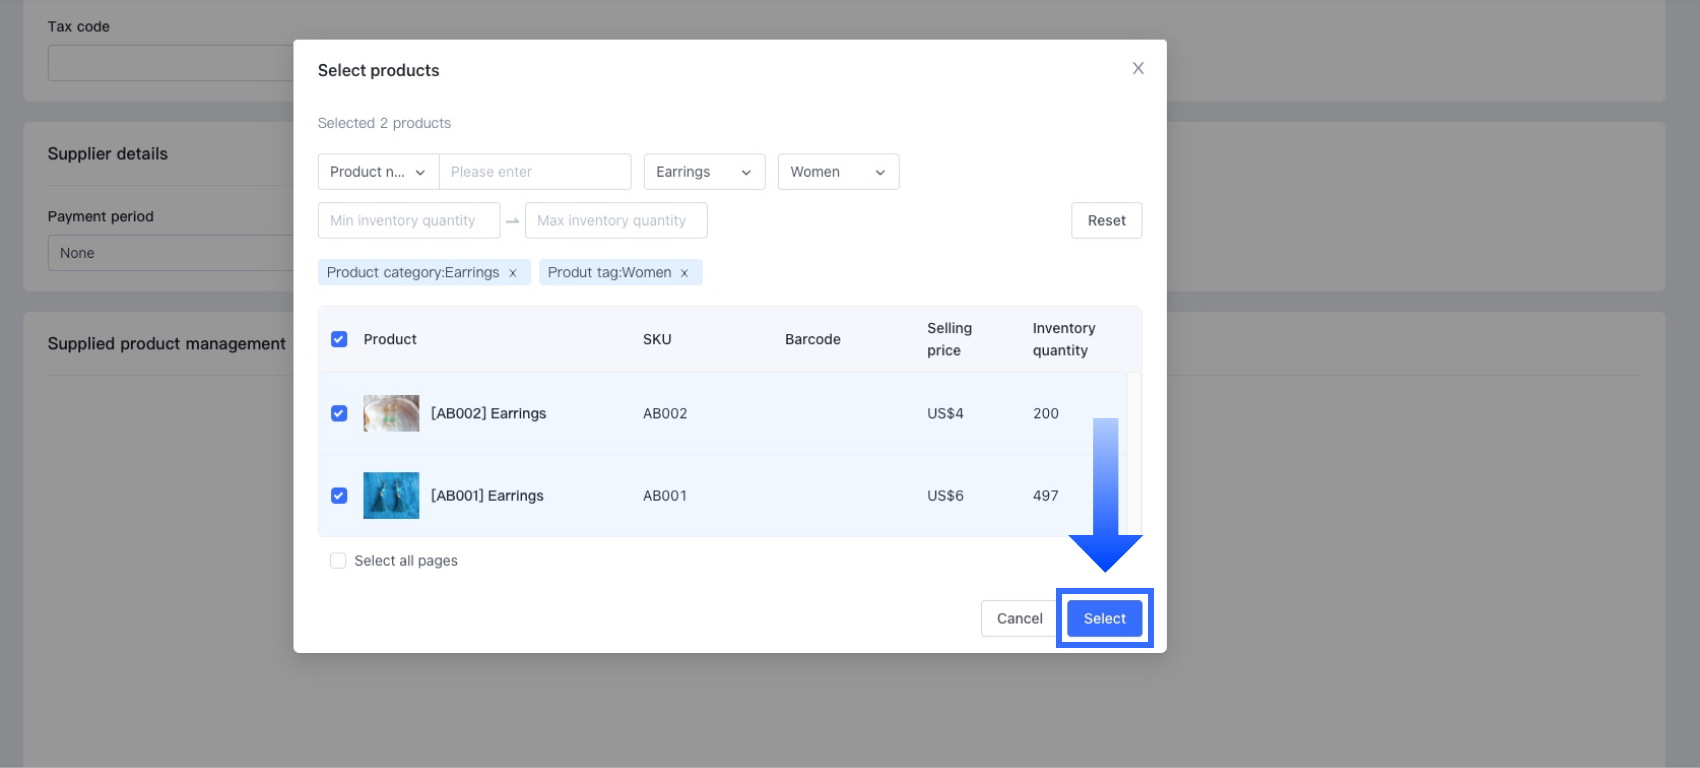Click the AB002 Earrings product thumbnail

coord(391,413)
